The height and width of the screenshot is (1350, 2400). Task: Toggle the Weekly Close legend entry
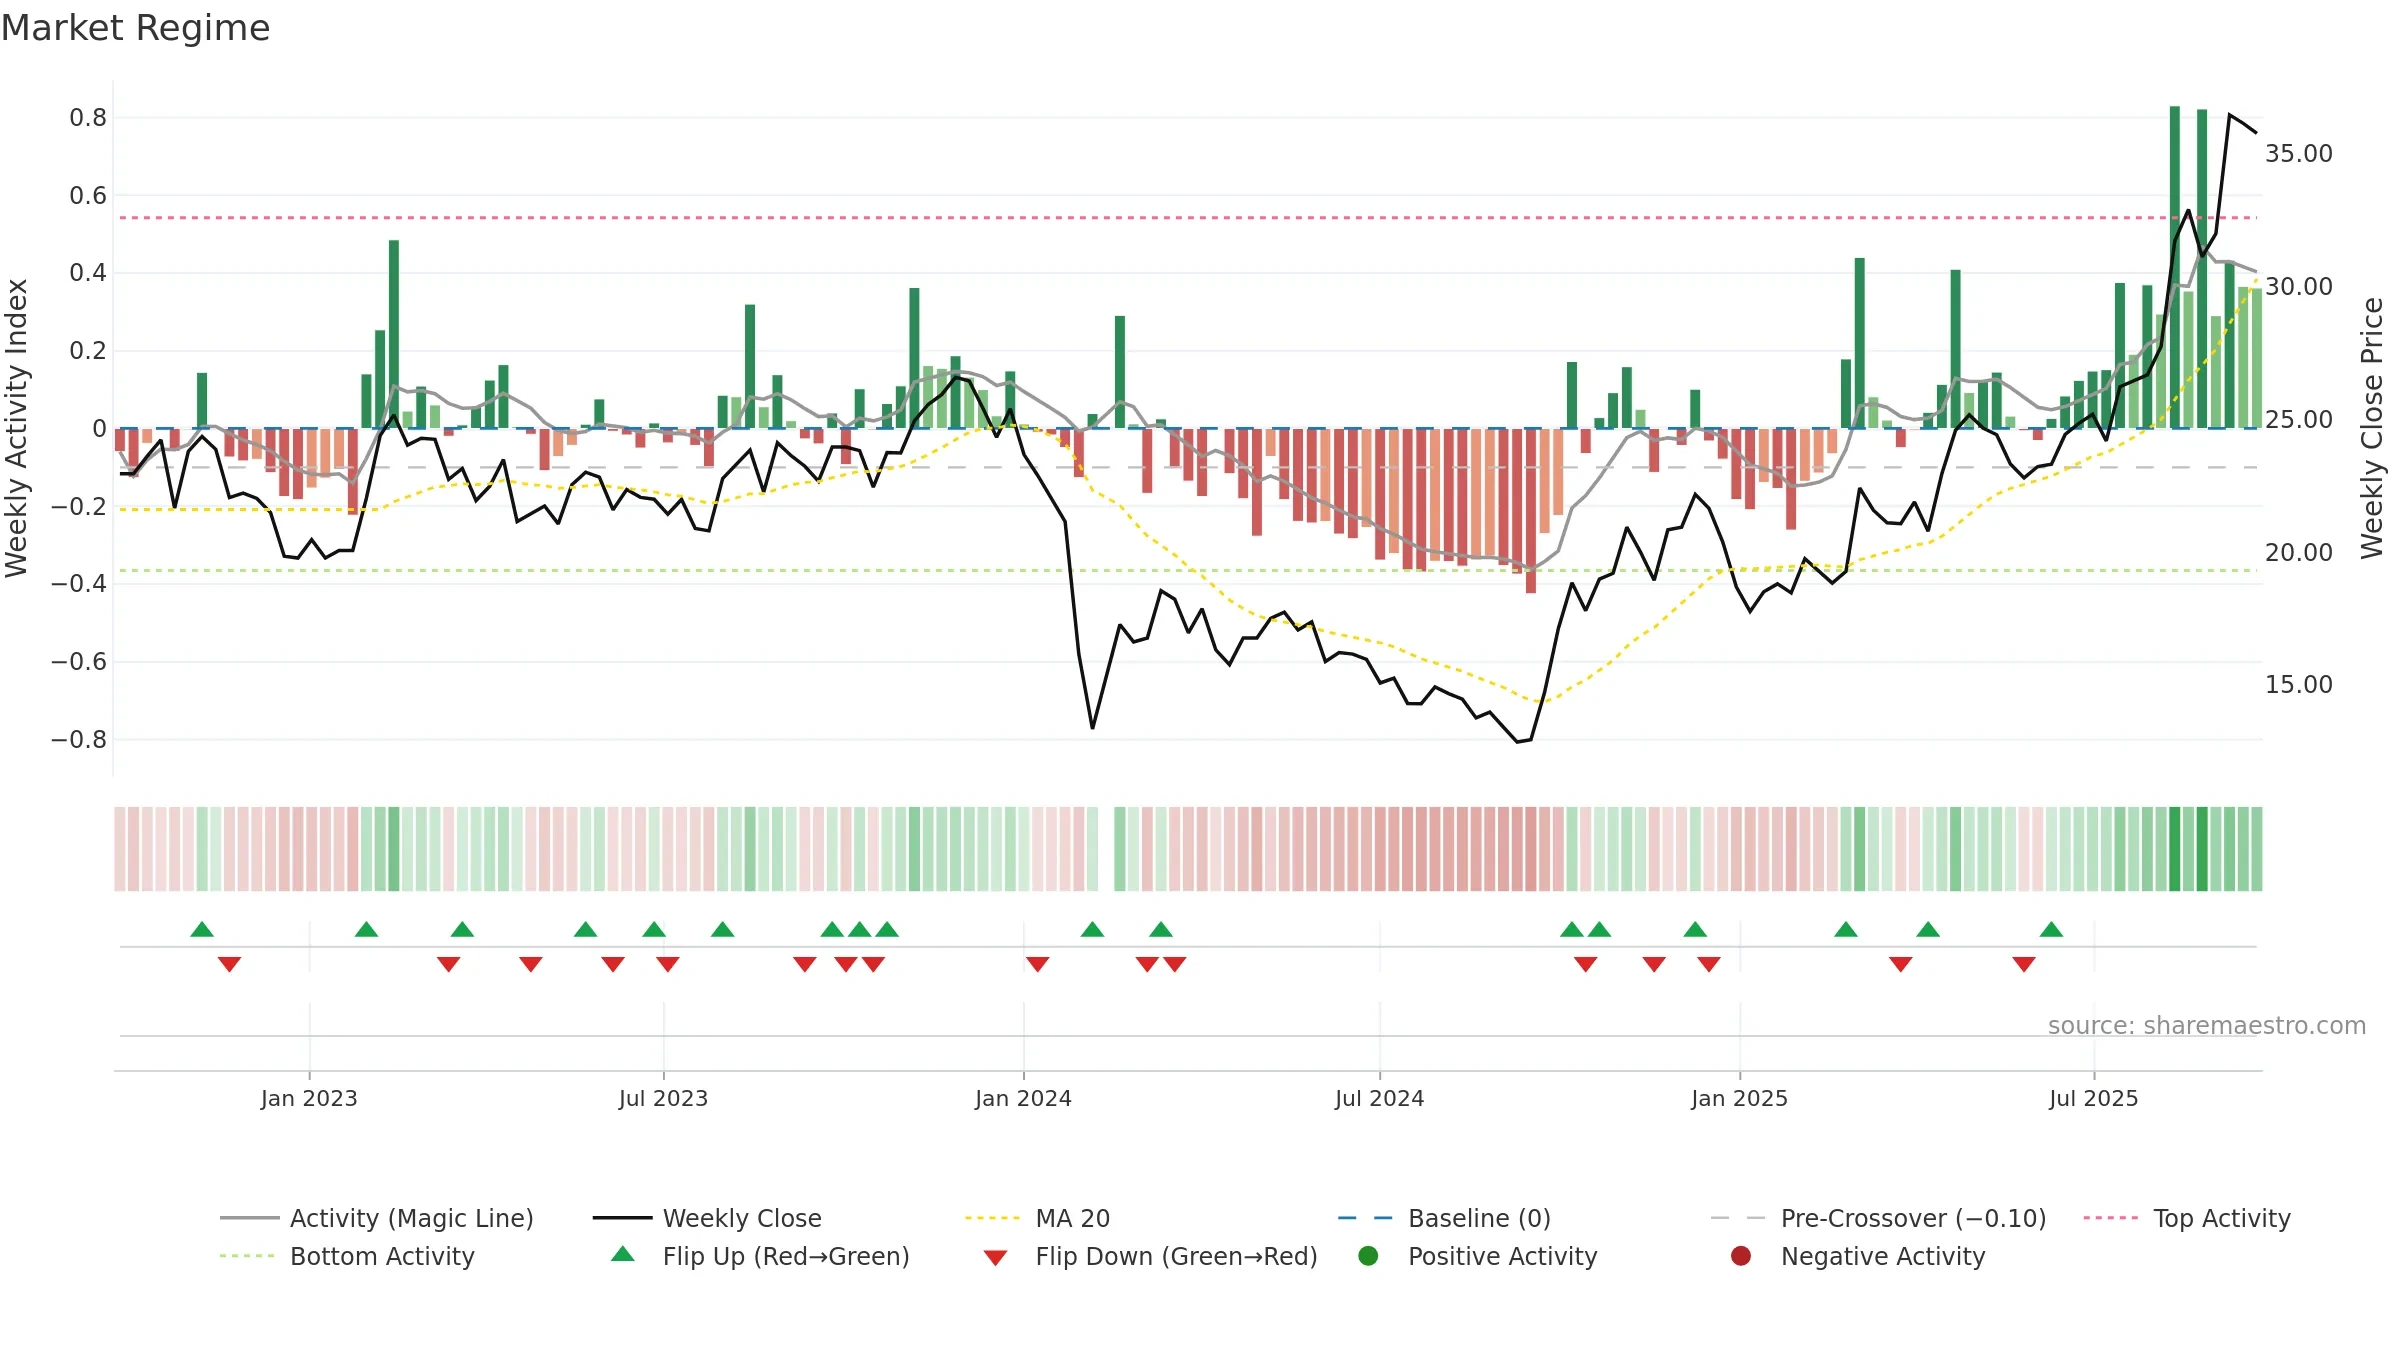coord(707,1218)
